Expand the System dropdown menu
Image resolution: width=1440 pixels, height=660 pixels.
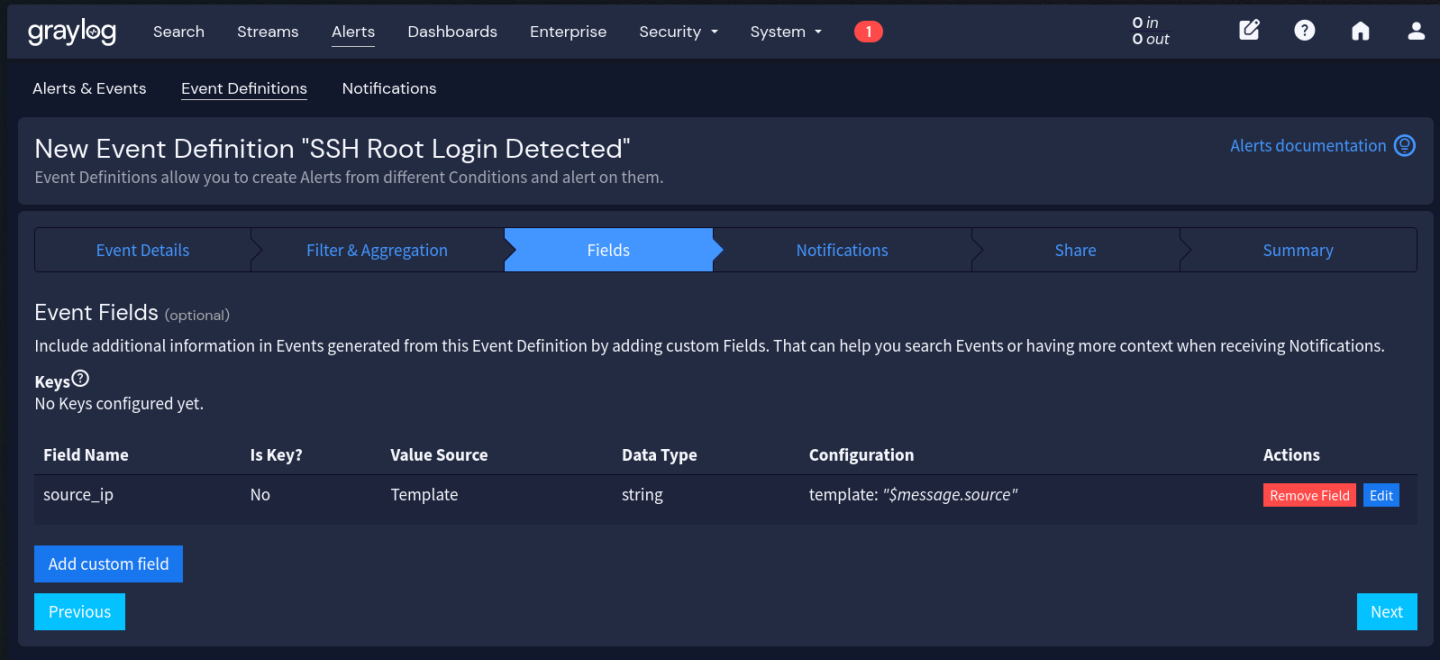[x=785, y=32]
